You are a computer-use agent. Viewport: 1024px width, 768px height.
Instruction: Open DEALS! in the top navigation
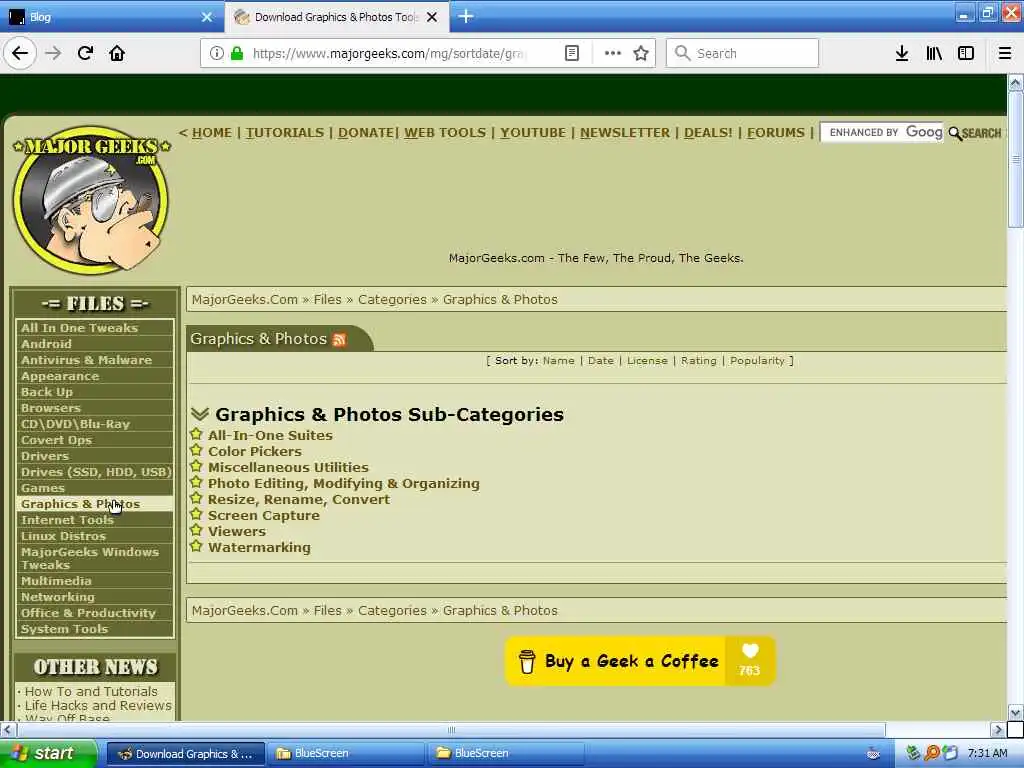(x=708, y=133)
